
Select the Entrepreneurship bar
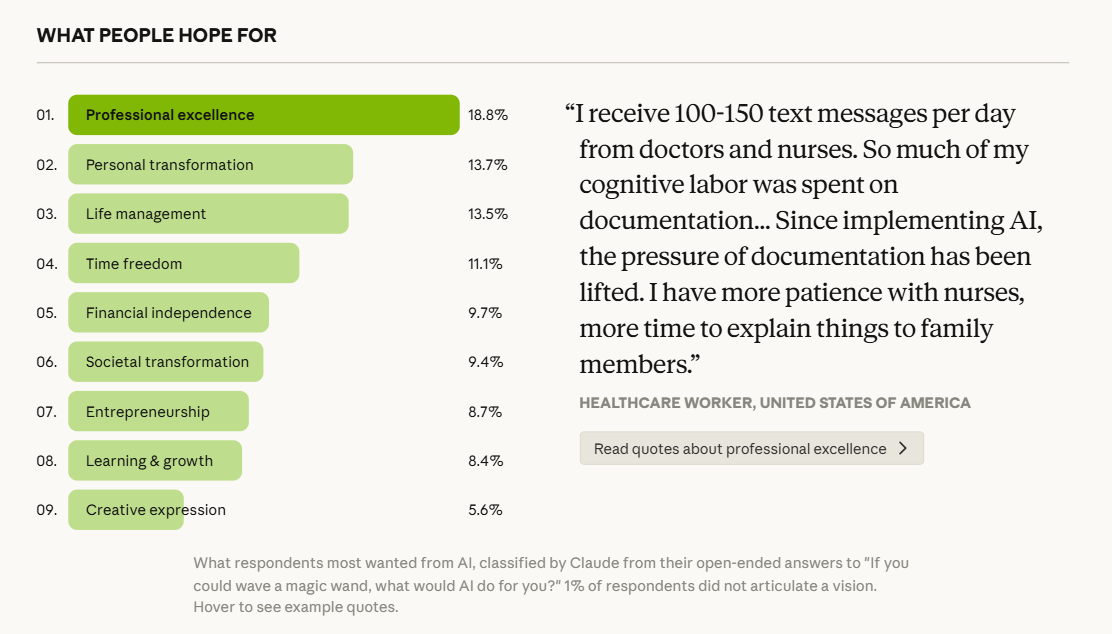pyautogui.click(x=158, y=412)
